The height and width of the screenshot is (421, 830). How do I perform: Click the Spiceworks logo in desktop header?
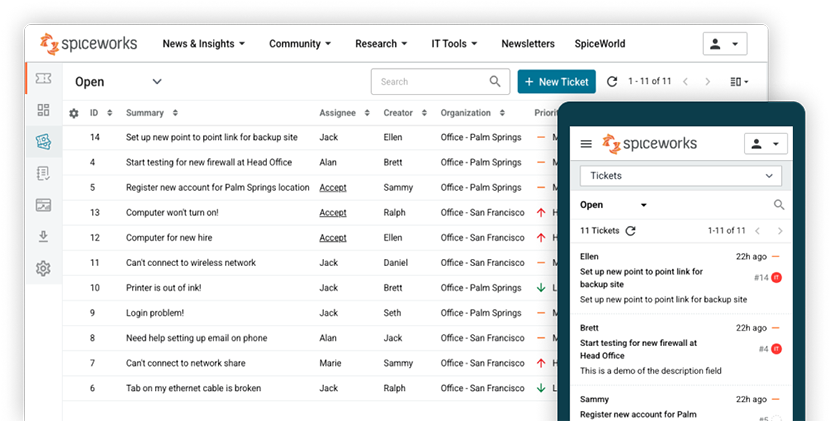(88, 44)
